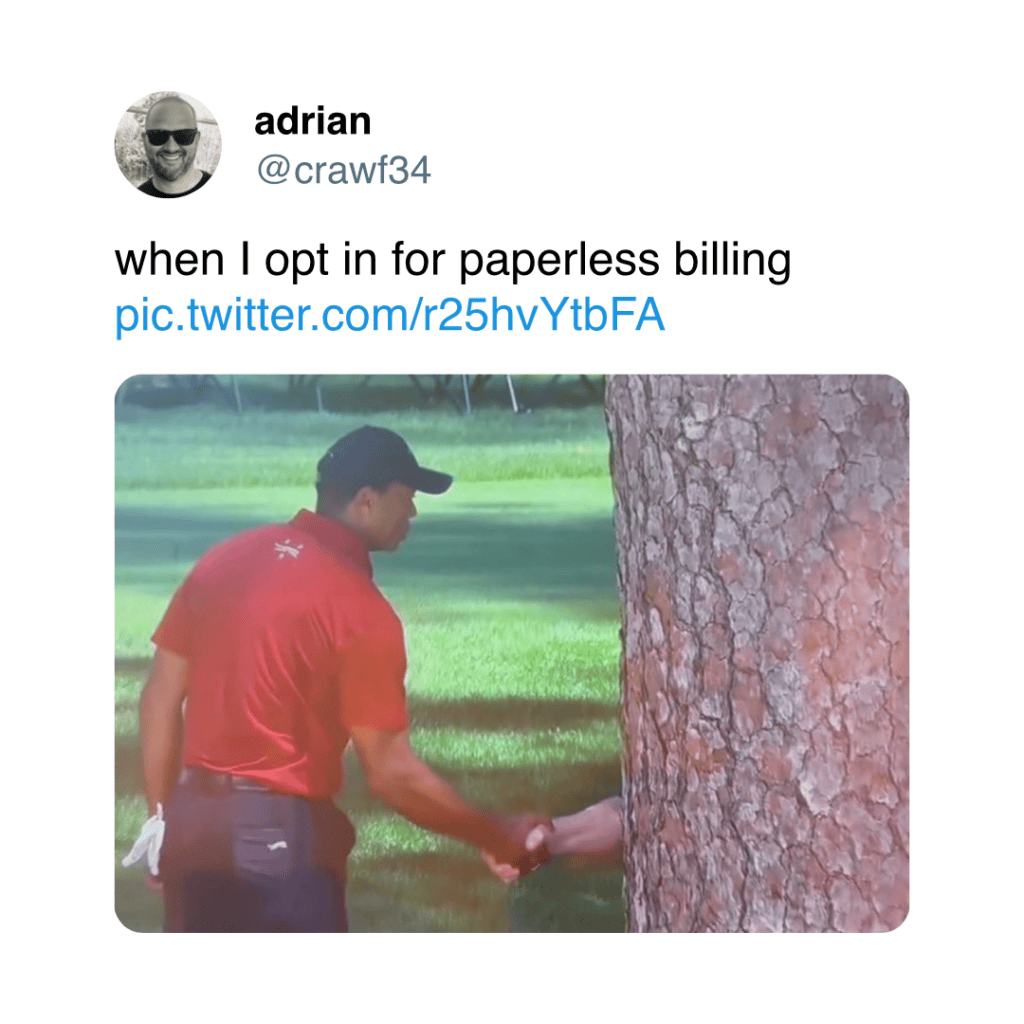Viewport: 1024px width, 1024px height.
Task: Click the white golf glove in back pocket
Action: tap(145, 842)
